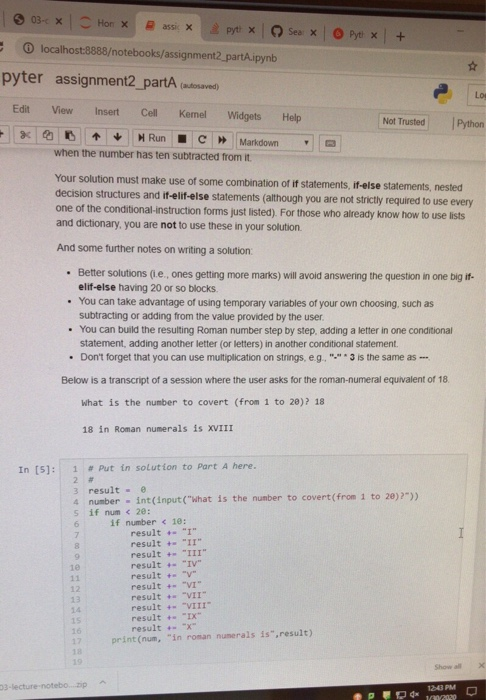
Task: Close the active assig notebook tab
Action: [x=189, y=27]
